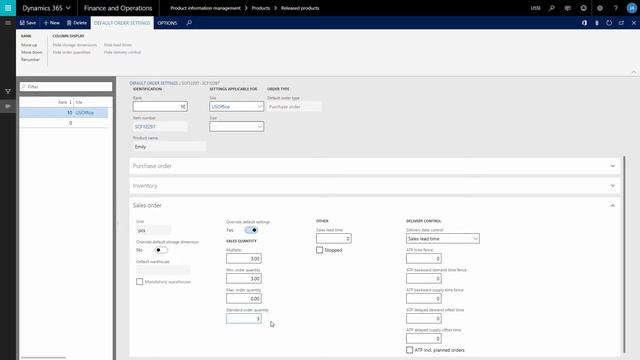
Task: Click the ATP time fence field
Action: [424, 258]
